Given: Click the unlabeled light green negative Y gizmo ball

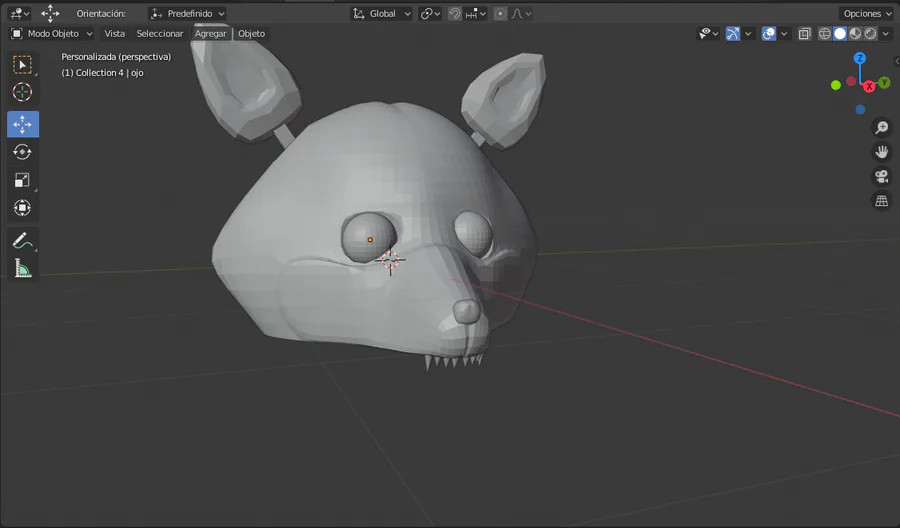Looking at the screenshot, I should click(x=836, y=85).
